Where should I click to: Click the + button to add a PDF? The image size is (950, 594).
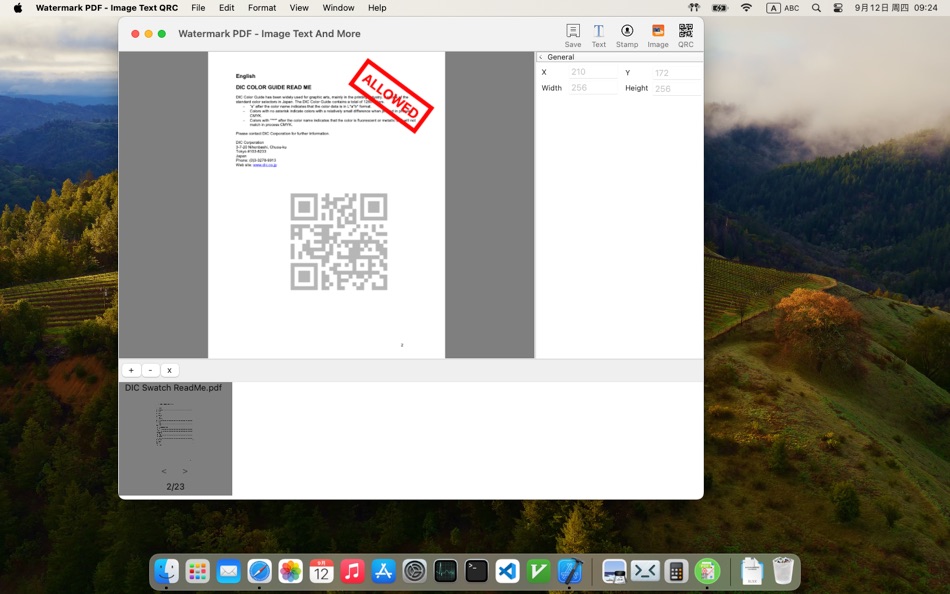point(131,370)
